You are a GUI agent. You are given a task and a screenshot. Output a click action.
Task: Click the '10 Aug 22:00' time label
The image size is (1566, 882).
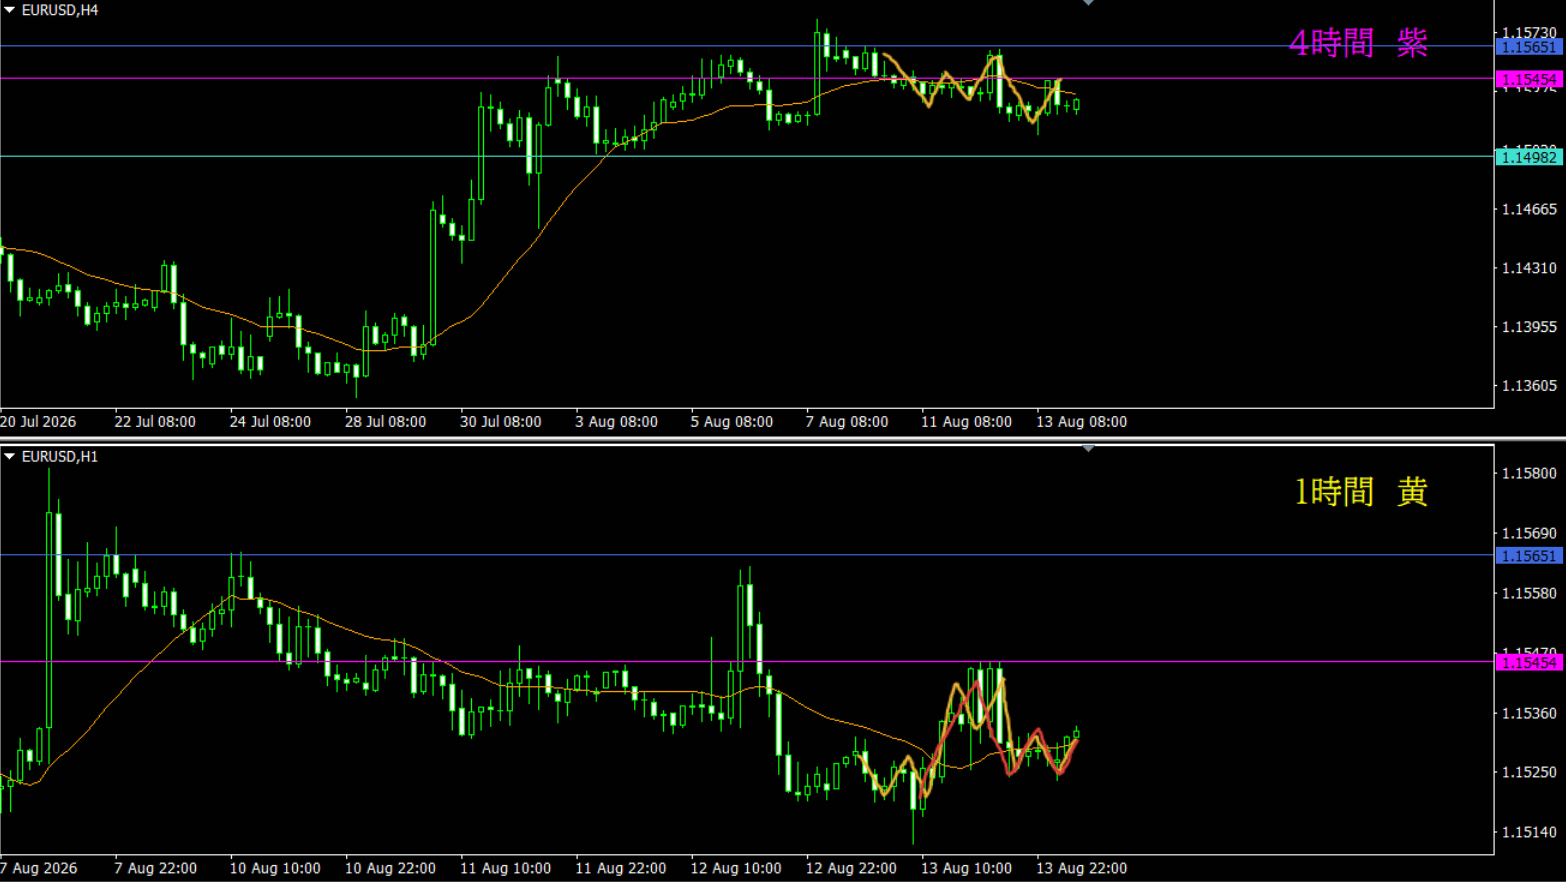click(390, 868)
